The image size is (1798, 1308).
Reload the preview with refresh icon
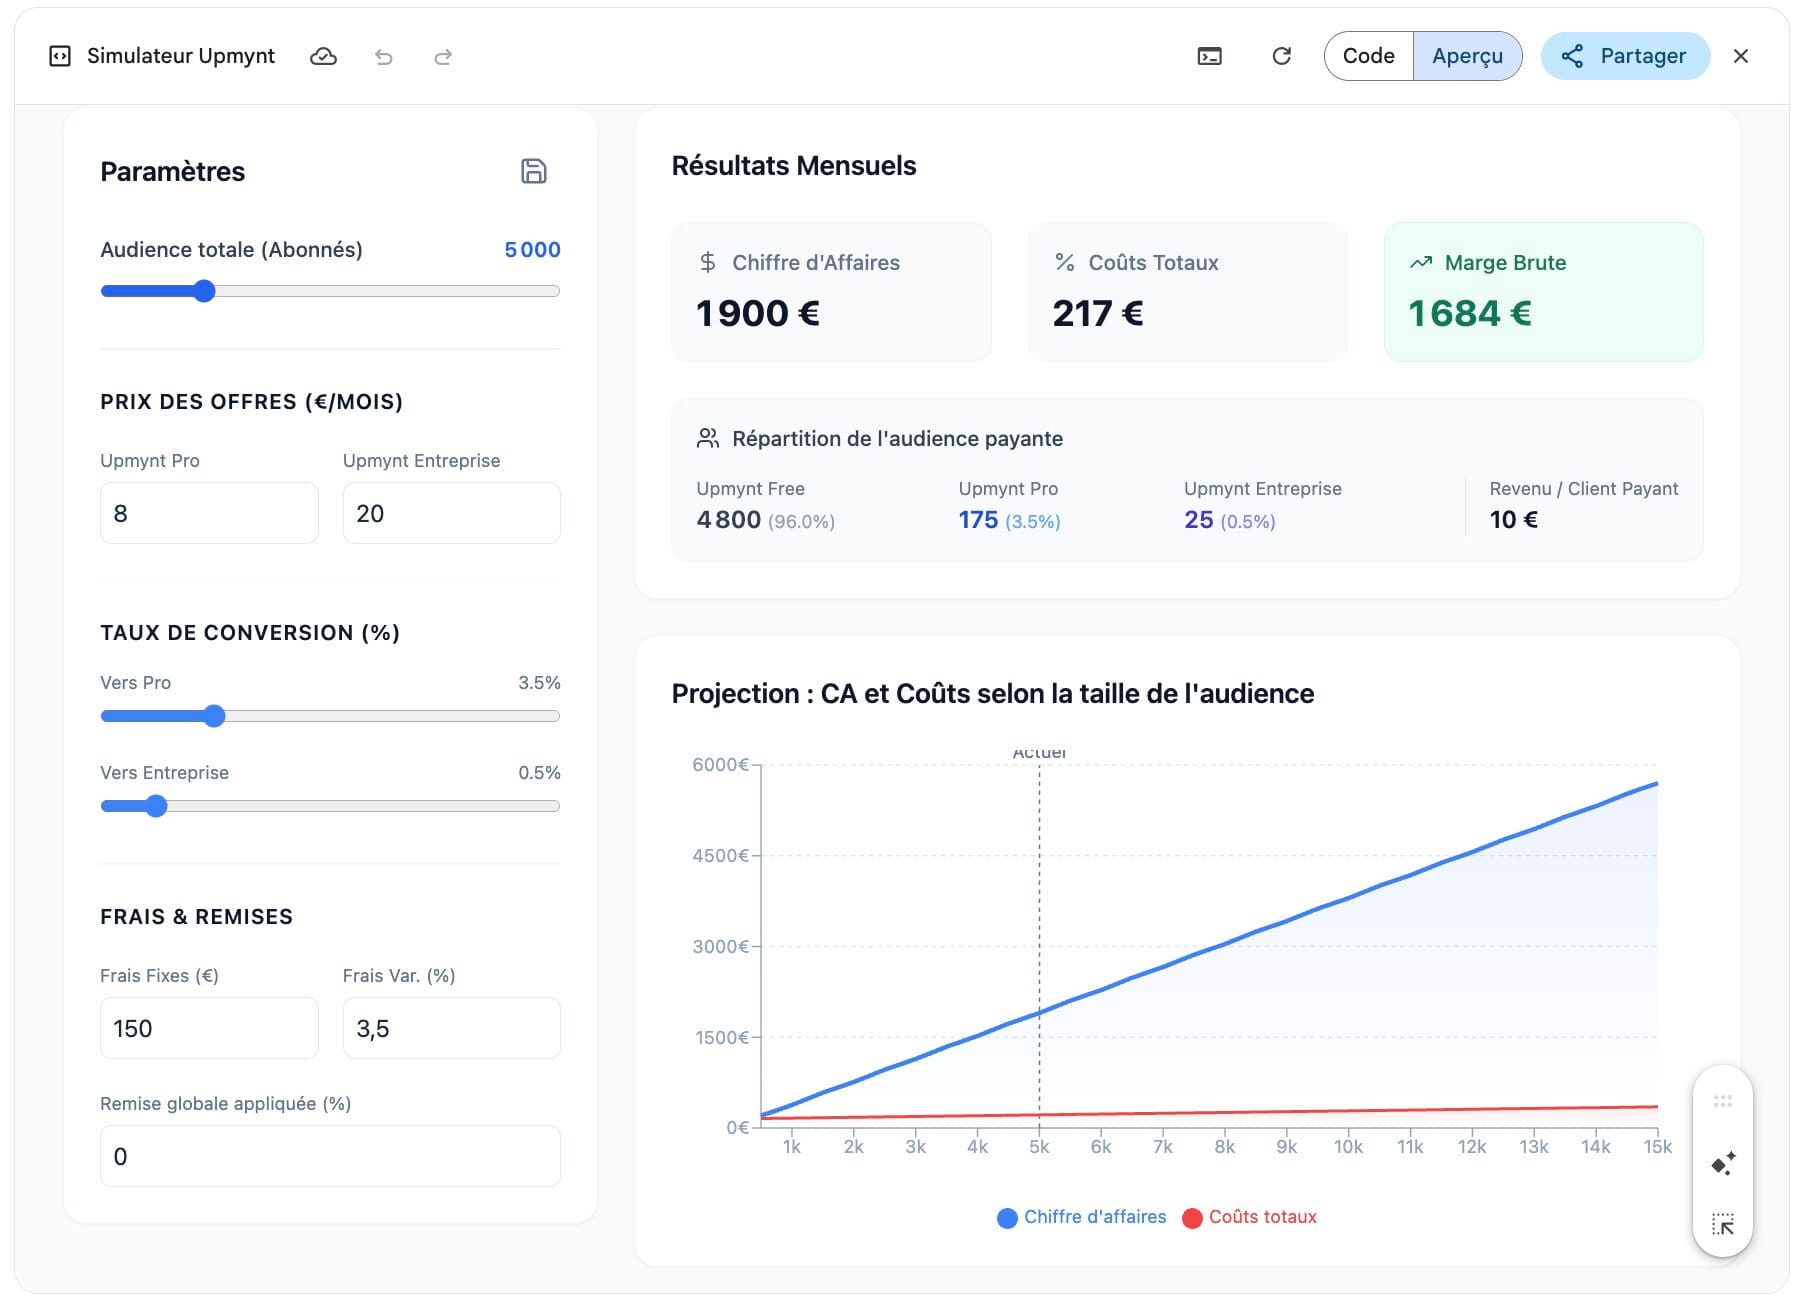[x=1281, y=57]
